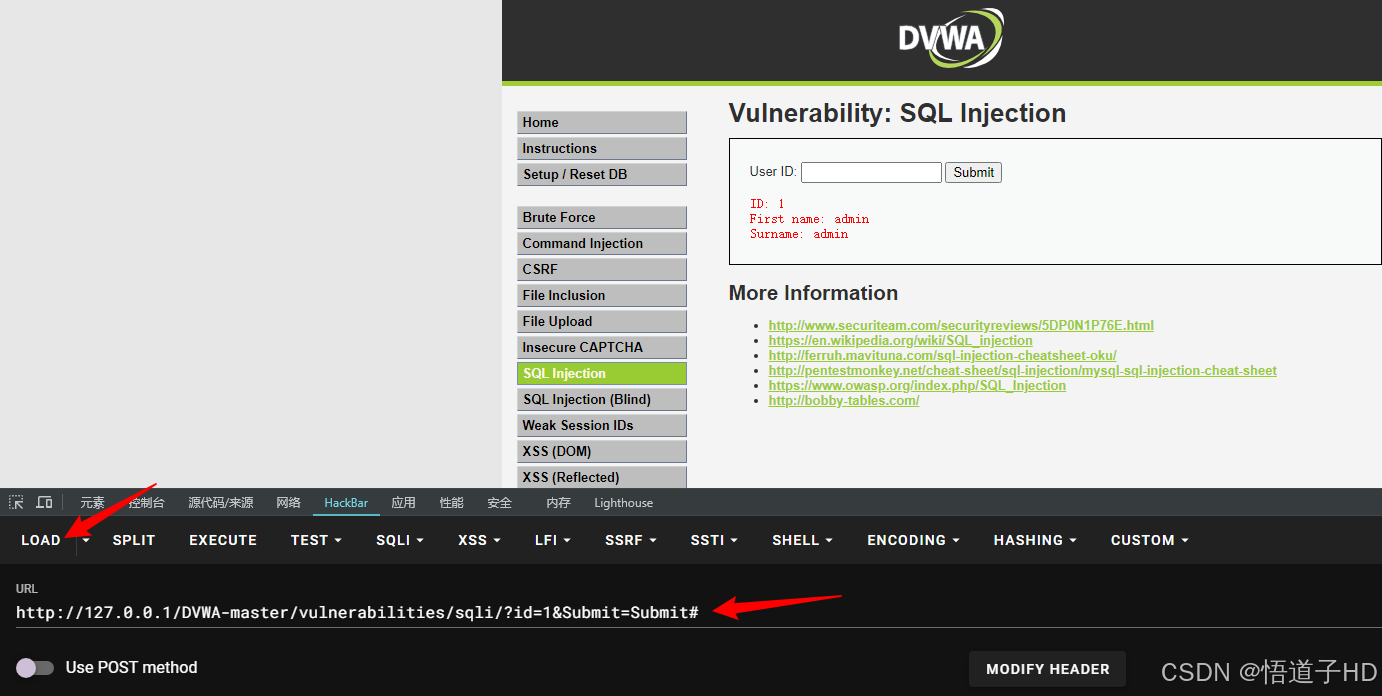Screen dimensions: 1382x696
Task: Switch to the Lighthouse tab
Action: (x=623, y=503)
